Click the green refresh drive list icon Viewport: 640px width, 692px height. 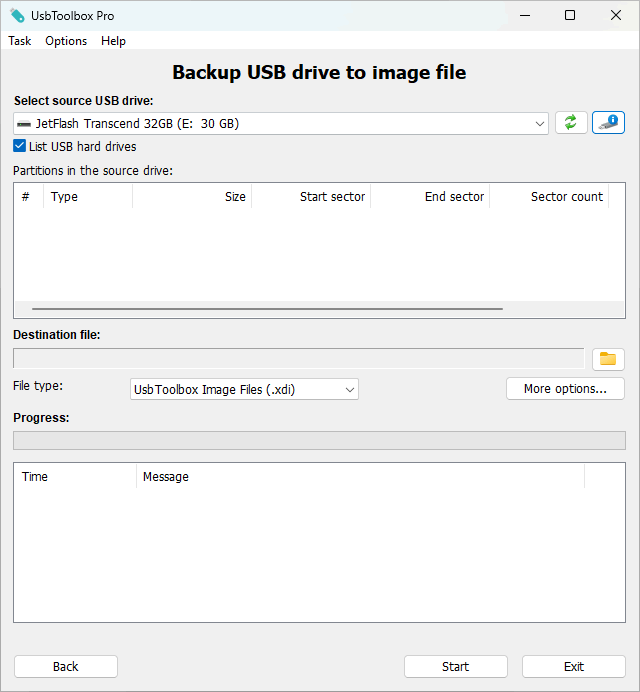click(571, 122)
